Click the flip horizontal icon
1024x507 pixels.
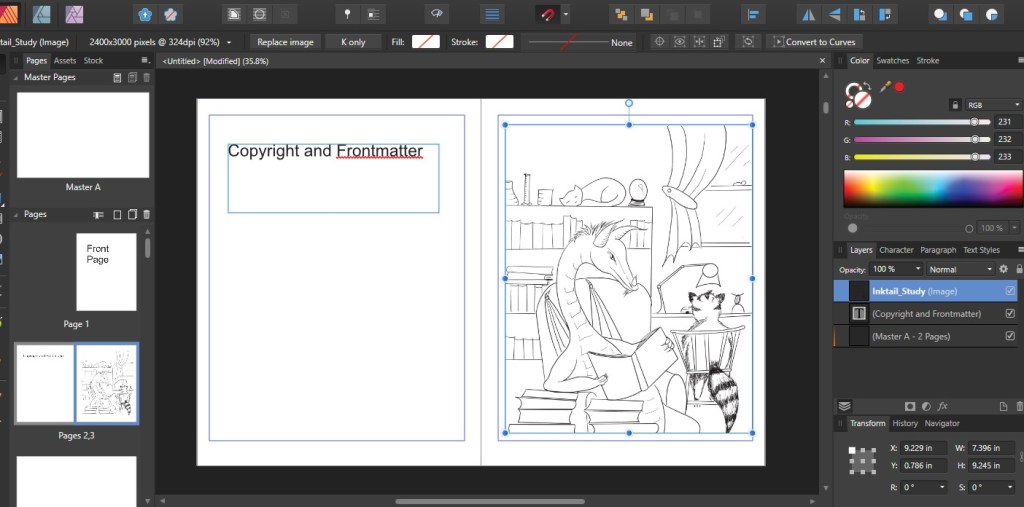point(808,14)
